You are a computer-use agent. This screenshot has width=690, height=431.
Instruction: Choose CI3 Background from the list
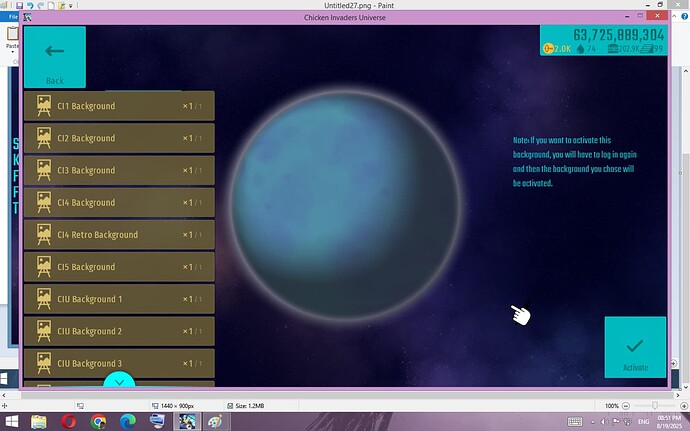[x=119, y=170]
